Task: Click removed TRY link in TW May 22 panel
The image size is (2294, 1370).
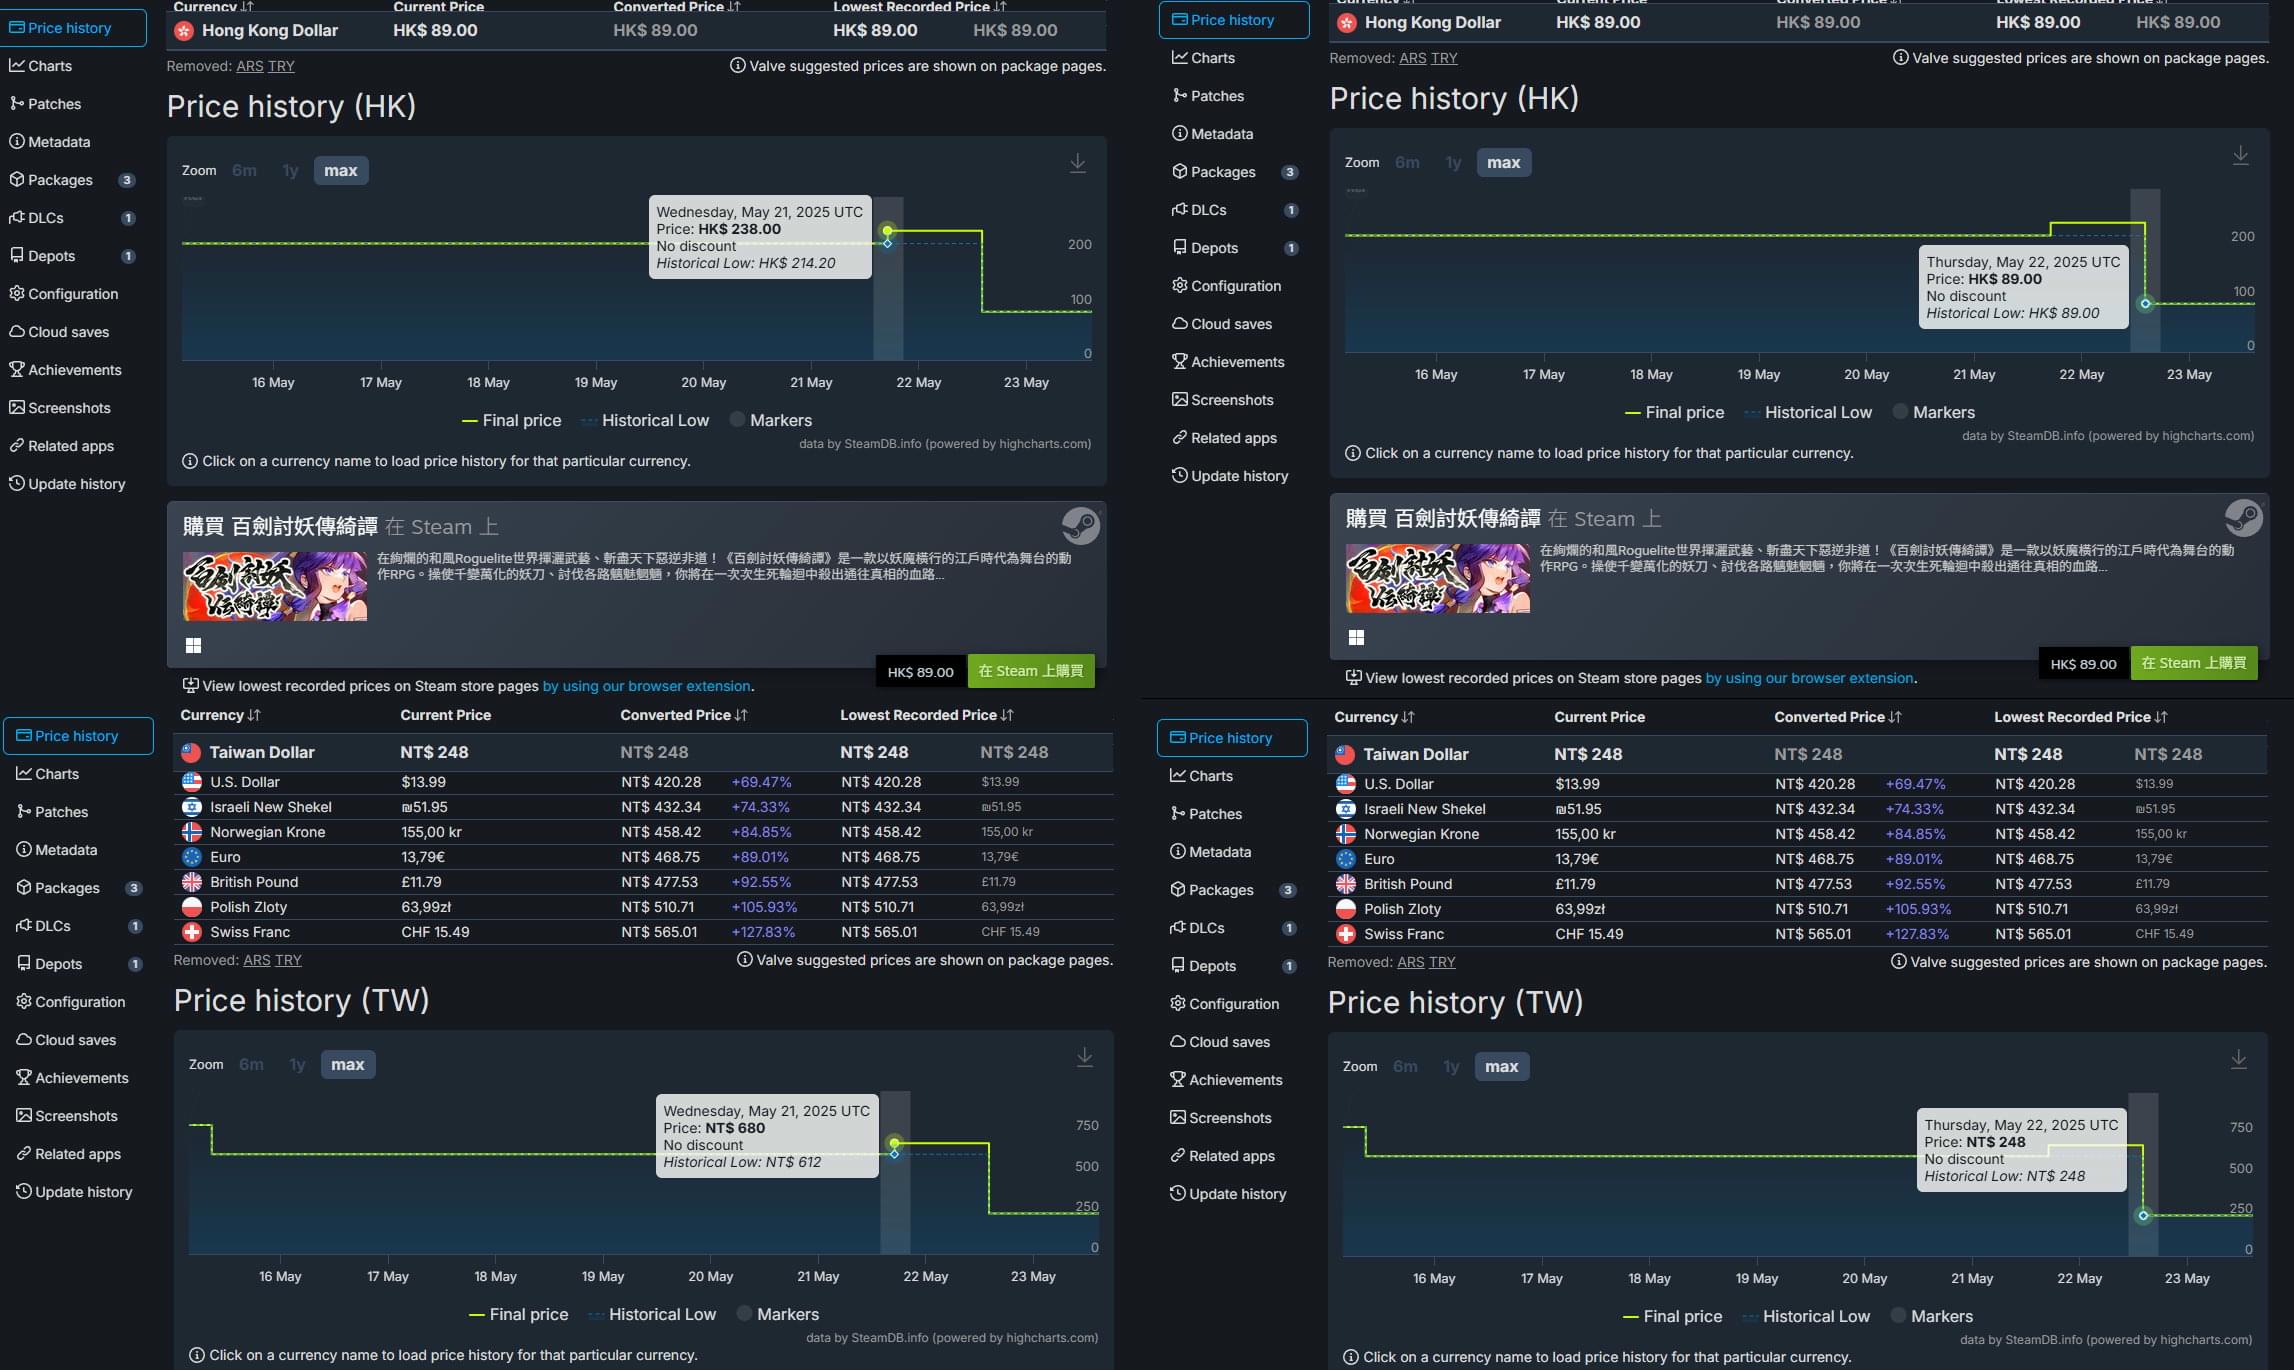Action: [1442, 962]
